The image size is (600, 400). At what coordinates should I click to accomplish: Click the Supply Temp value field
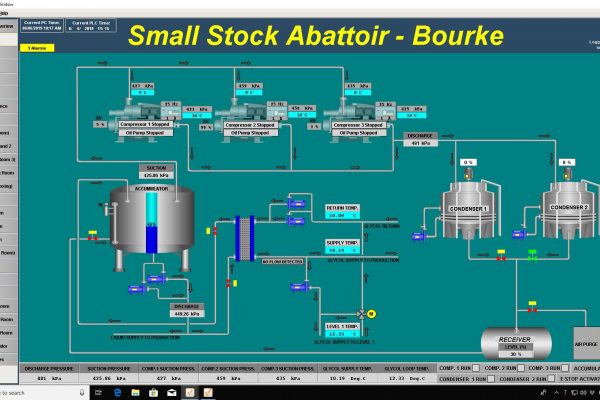point(342,250)
